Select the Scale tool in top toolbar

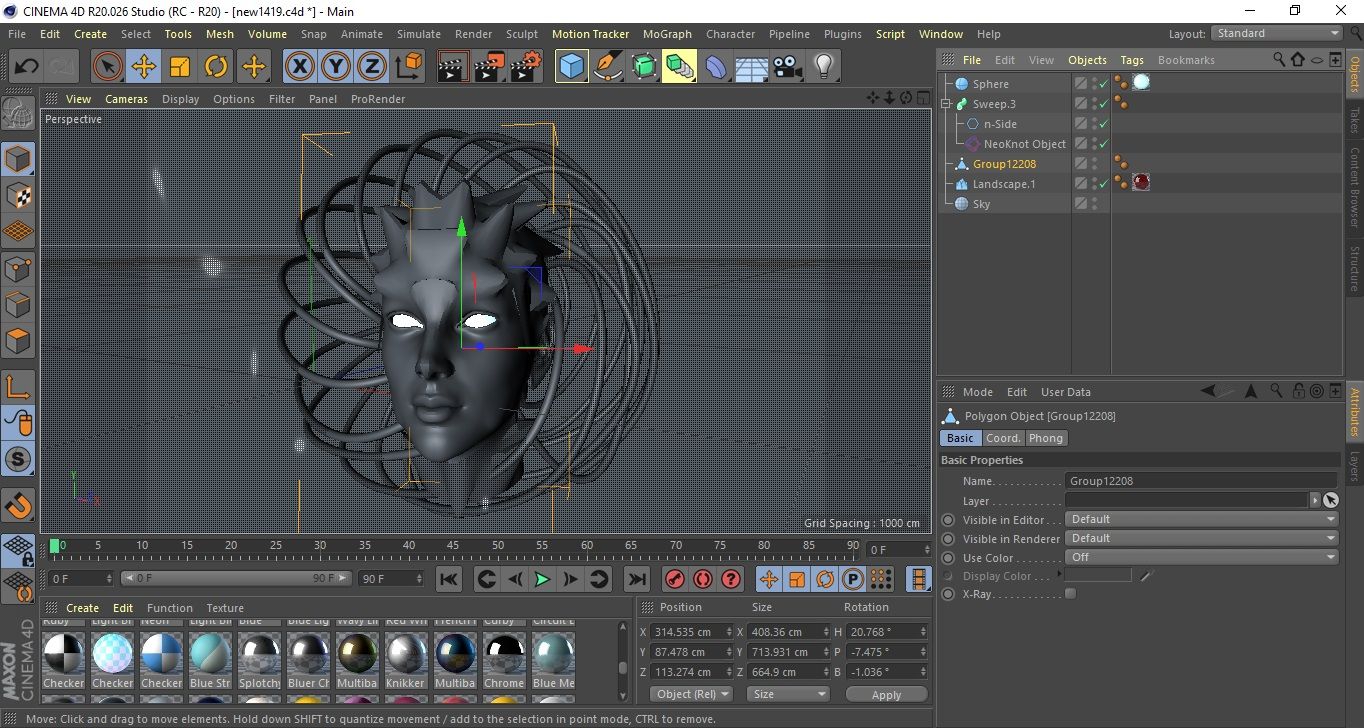click(180, 67)
